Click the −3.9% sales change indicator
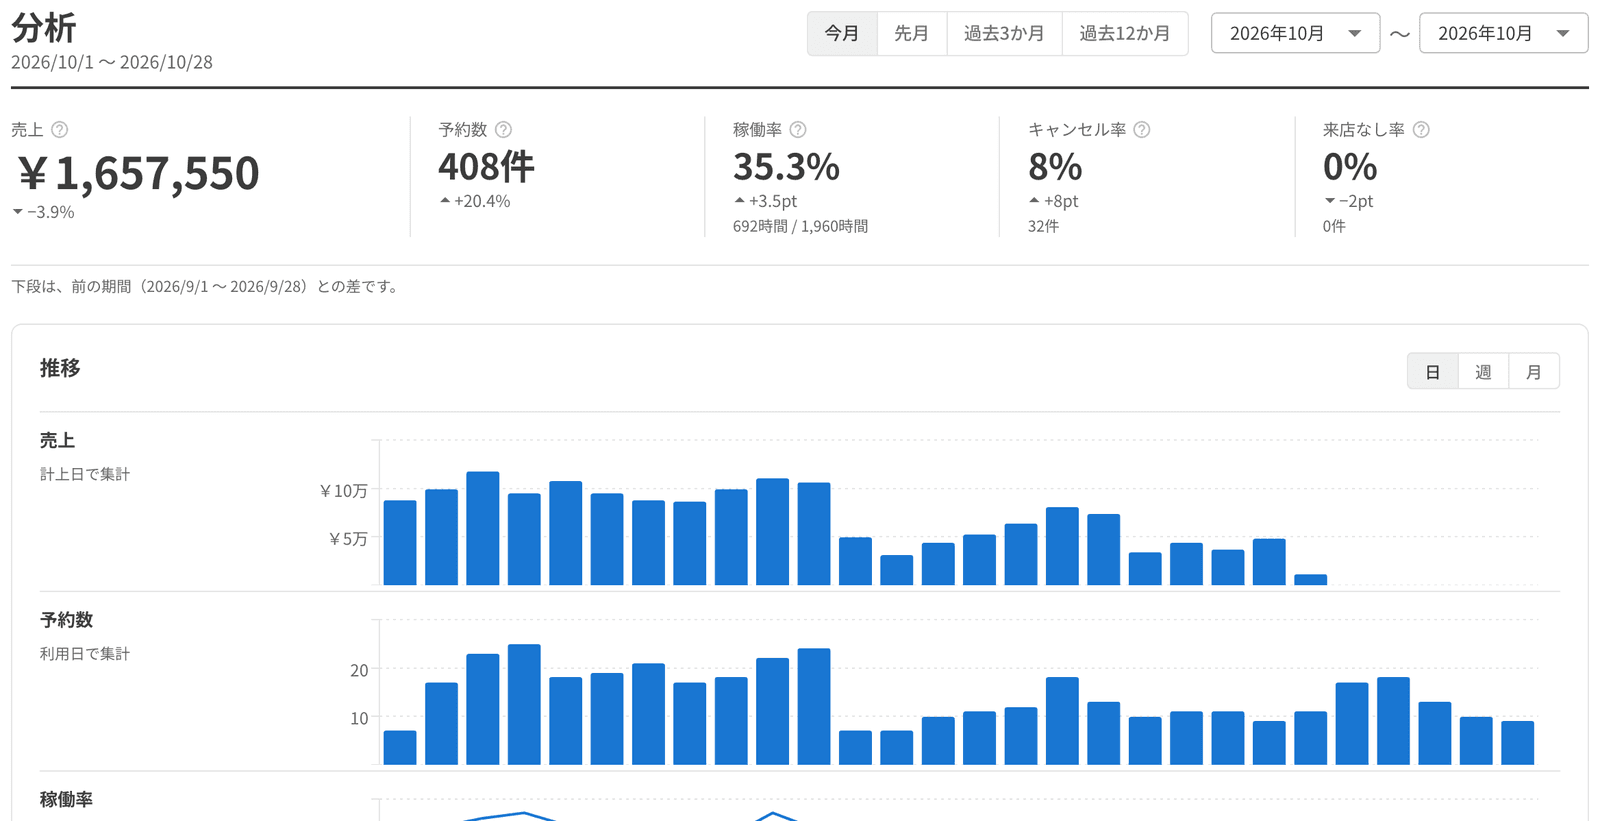This screenshot has height=821, width=1600. click(43, 212)
